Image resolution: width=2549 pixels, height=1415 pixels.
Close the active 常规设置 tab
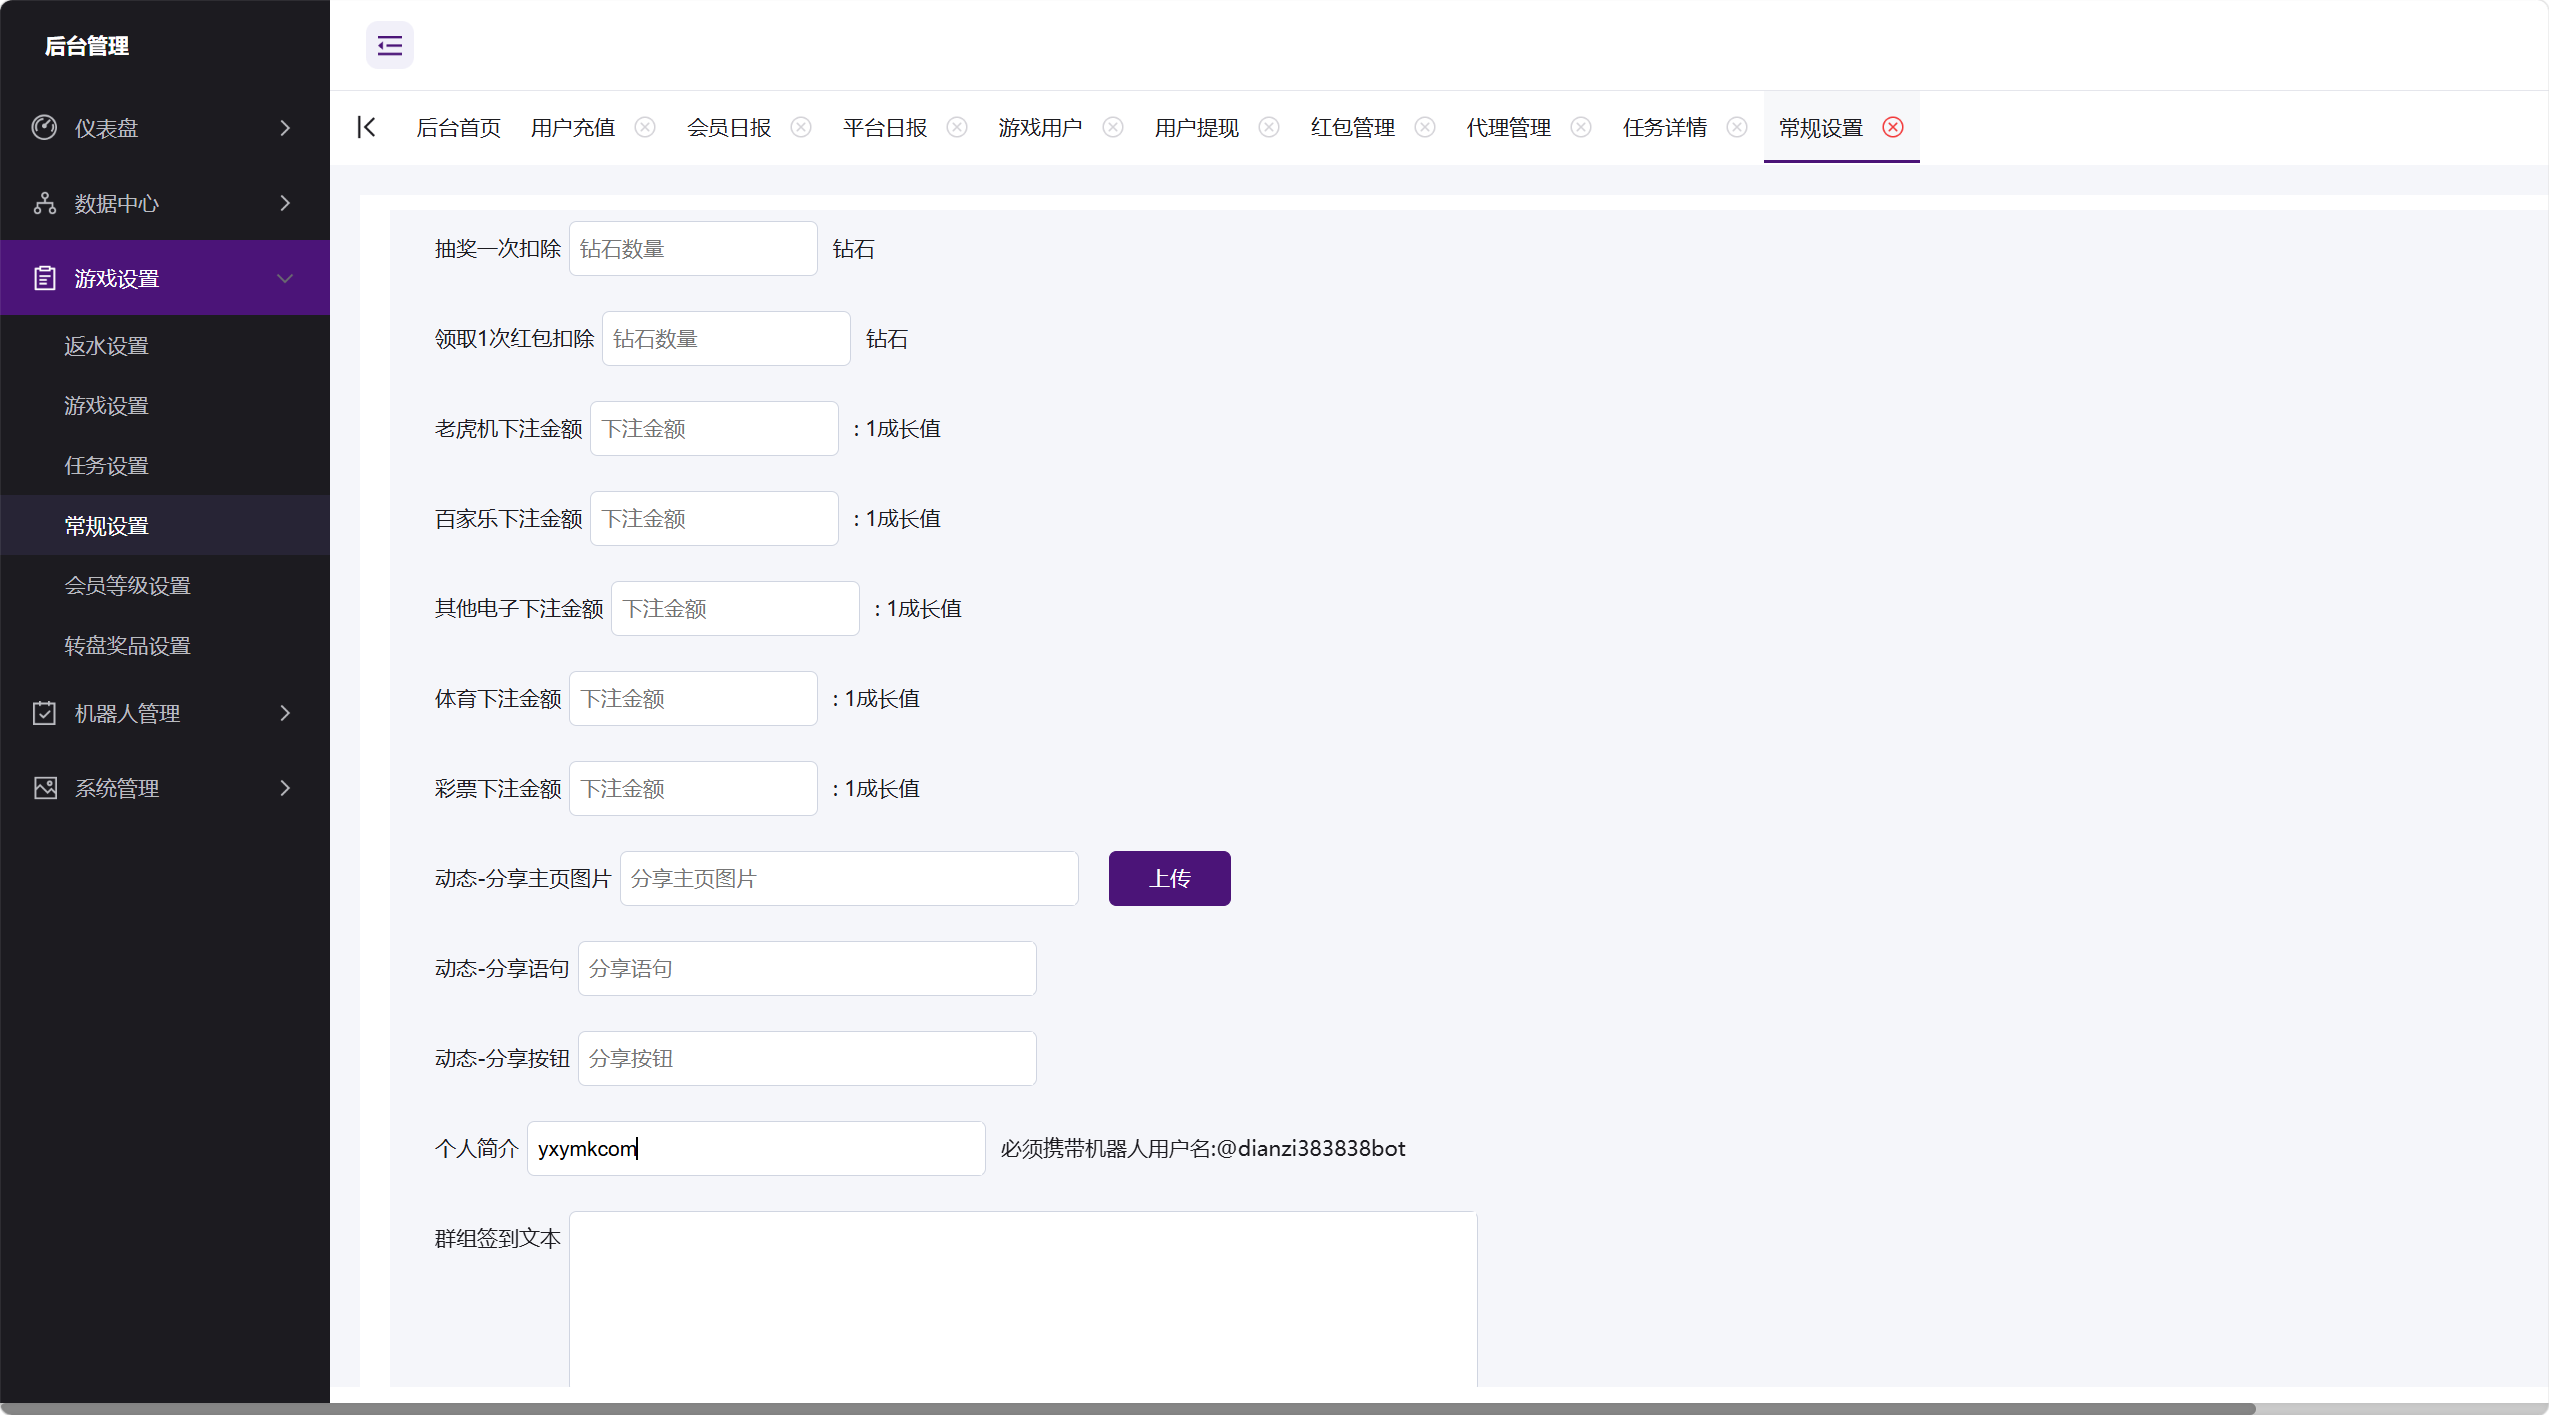point(1893,127)
